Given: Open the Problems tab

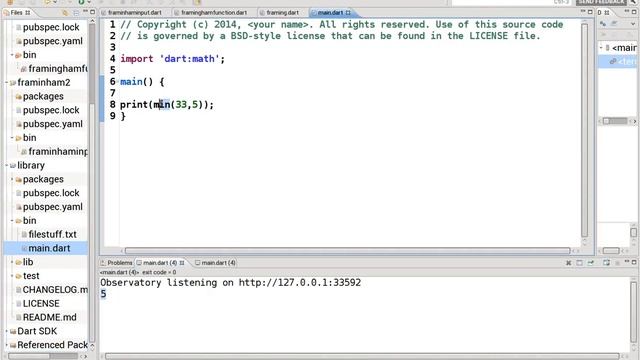Looking at the screenshot, I should (x=117, y=263).
